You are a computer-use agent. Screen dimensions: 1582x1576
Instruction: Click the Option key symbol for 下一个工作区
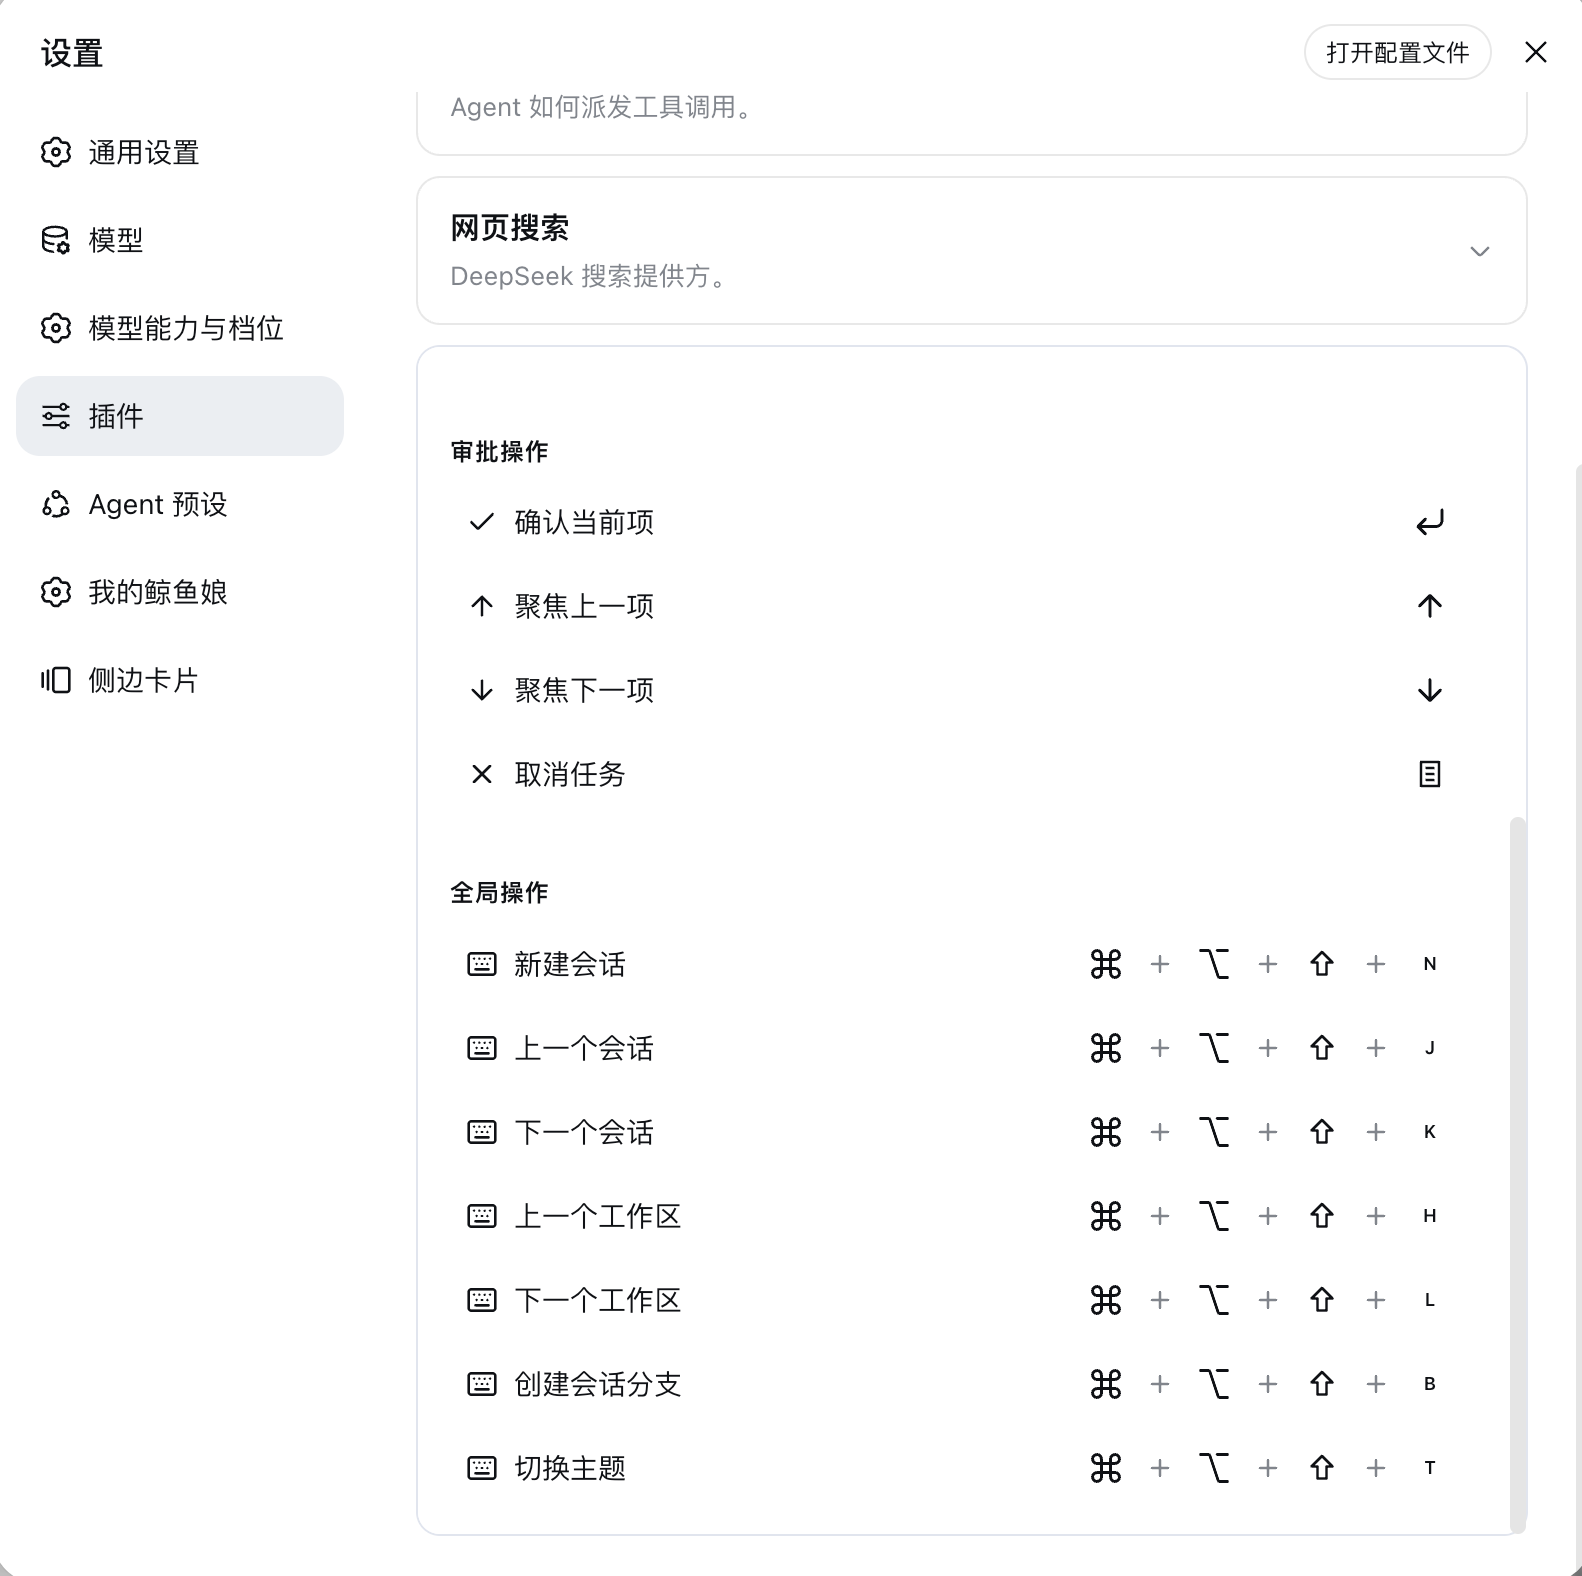point(1214,1300)
